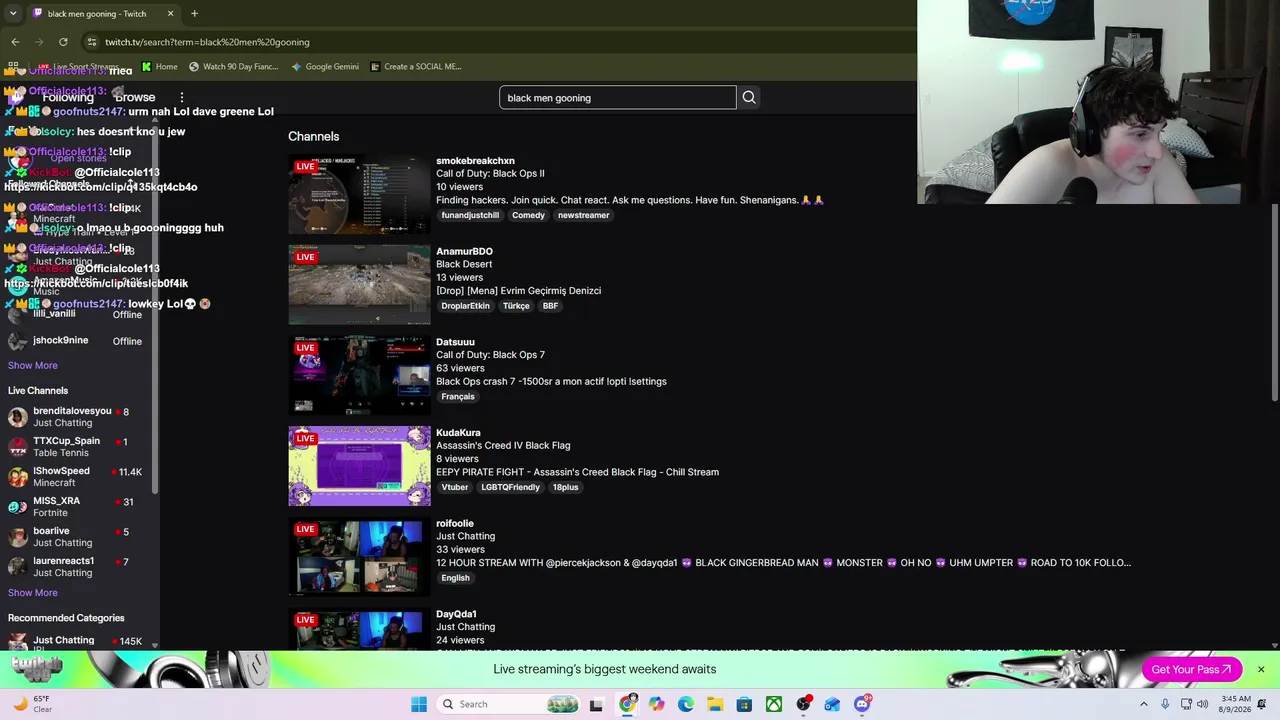The width and height of the screenshot is (1280, 720).
Task: Reload the Twitch page
Action: coord(63,42)
